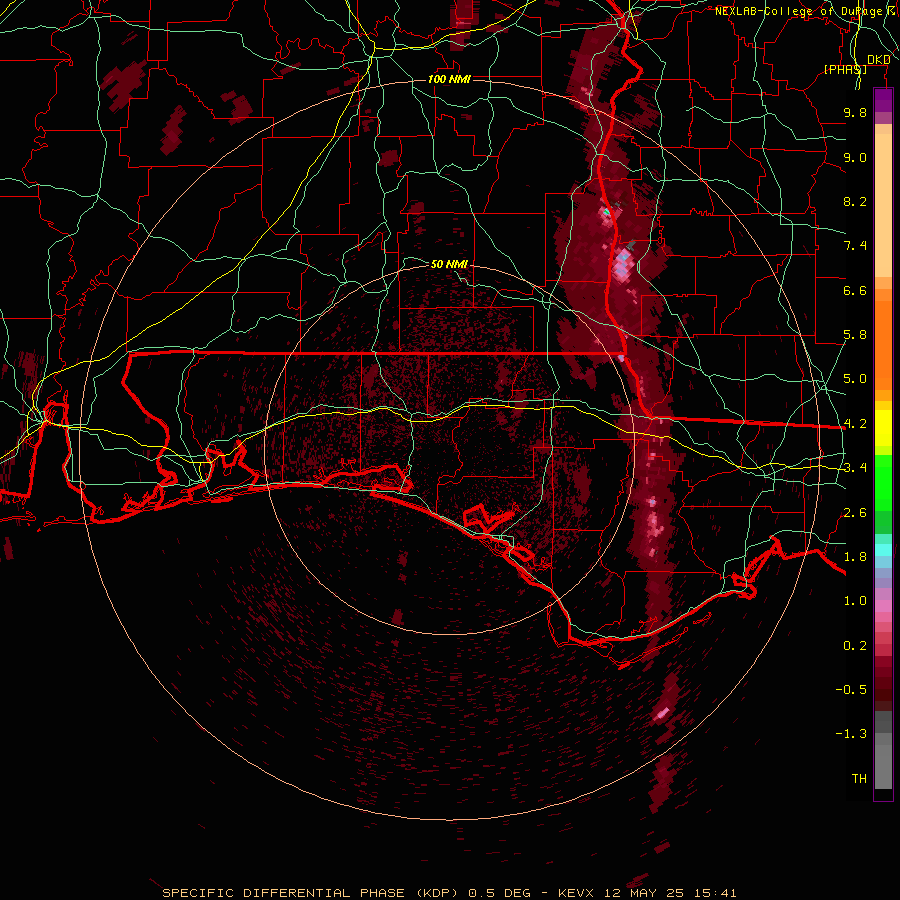Click the "100 NMI" range ring label

[449, 79]
